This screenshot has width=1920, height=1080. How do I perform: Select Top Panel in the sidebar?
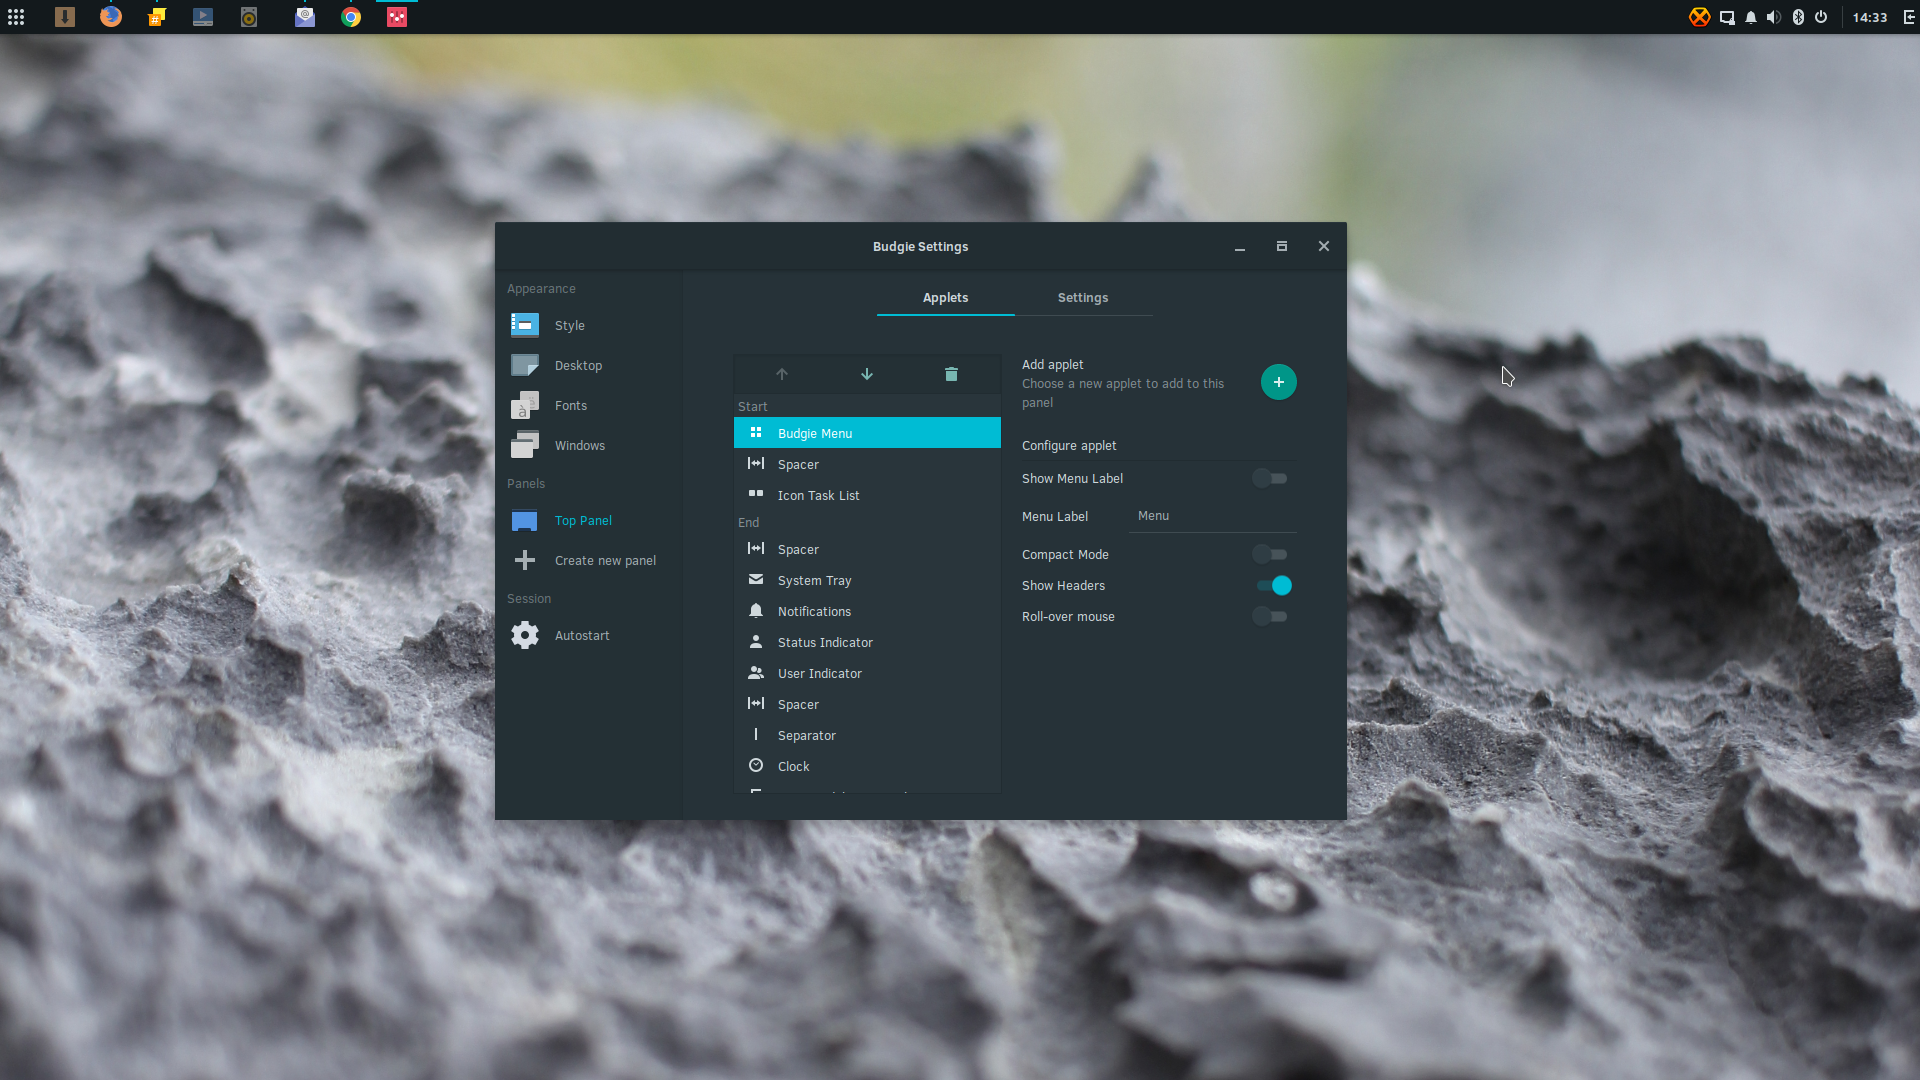pyautogui.click(x=588, y=521)
